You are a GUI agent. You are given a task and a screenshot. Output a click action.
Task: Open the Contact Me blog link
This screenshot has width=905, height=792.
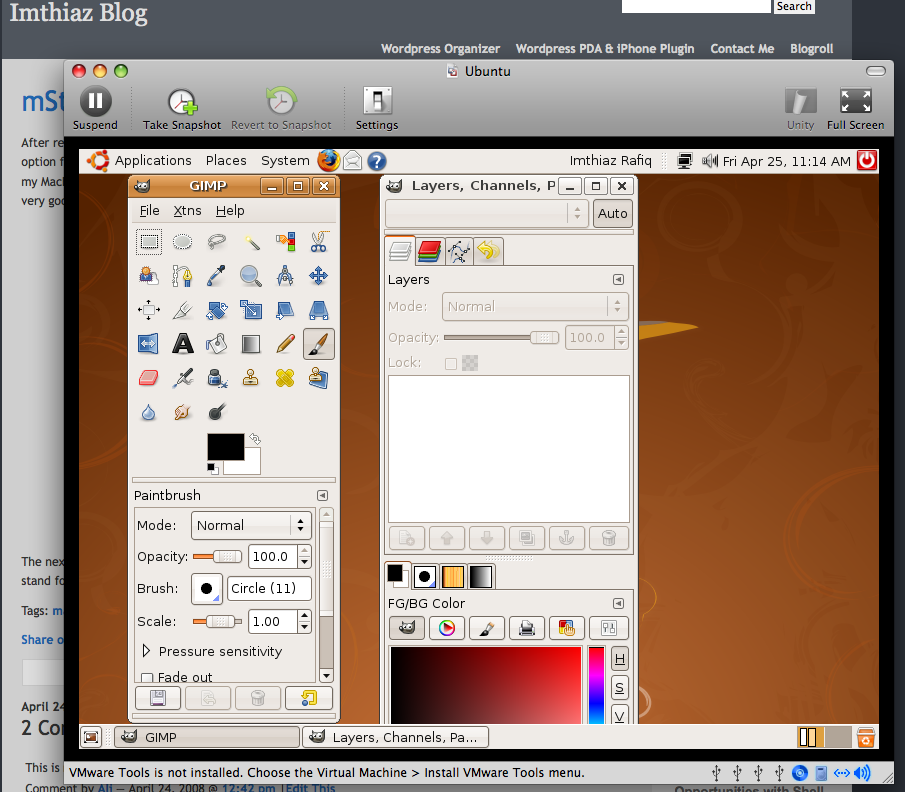(742, 49)
